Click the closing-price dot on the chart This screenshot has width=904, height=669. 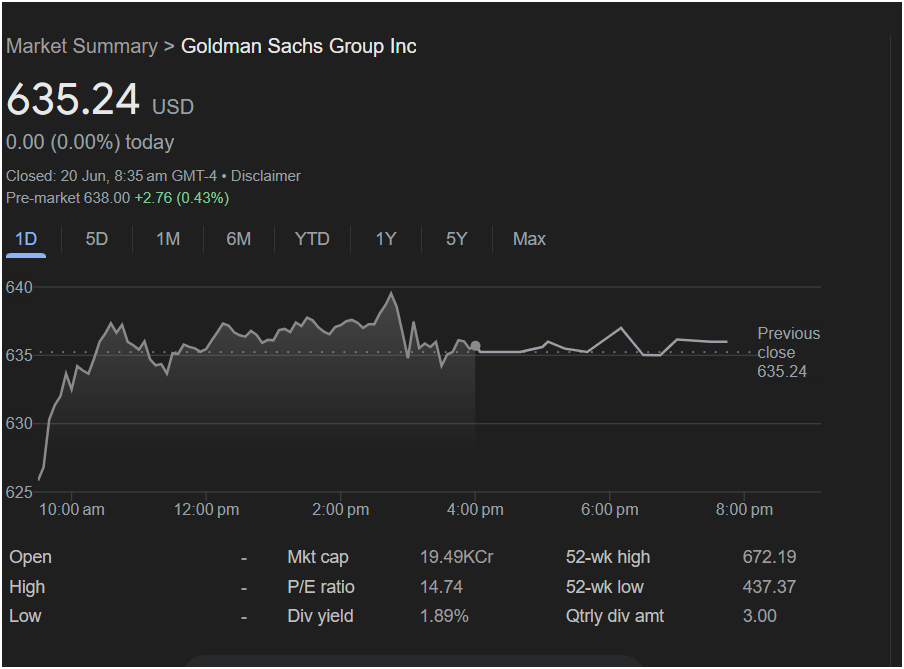click(475, 346)
